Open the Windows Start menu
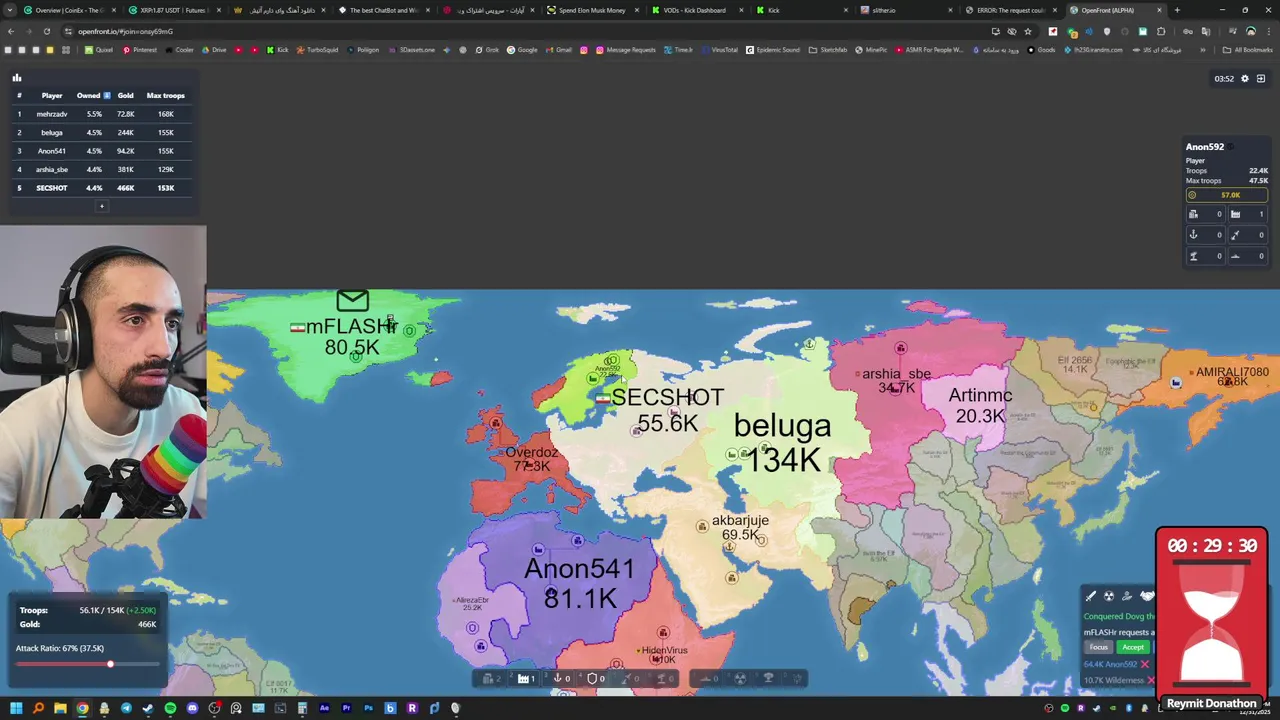The image size is (1280, 720). 16,708
